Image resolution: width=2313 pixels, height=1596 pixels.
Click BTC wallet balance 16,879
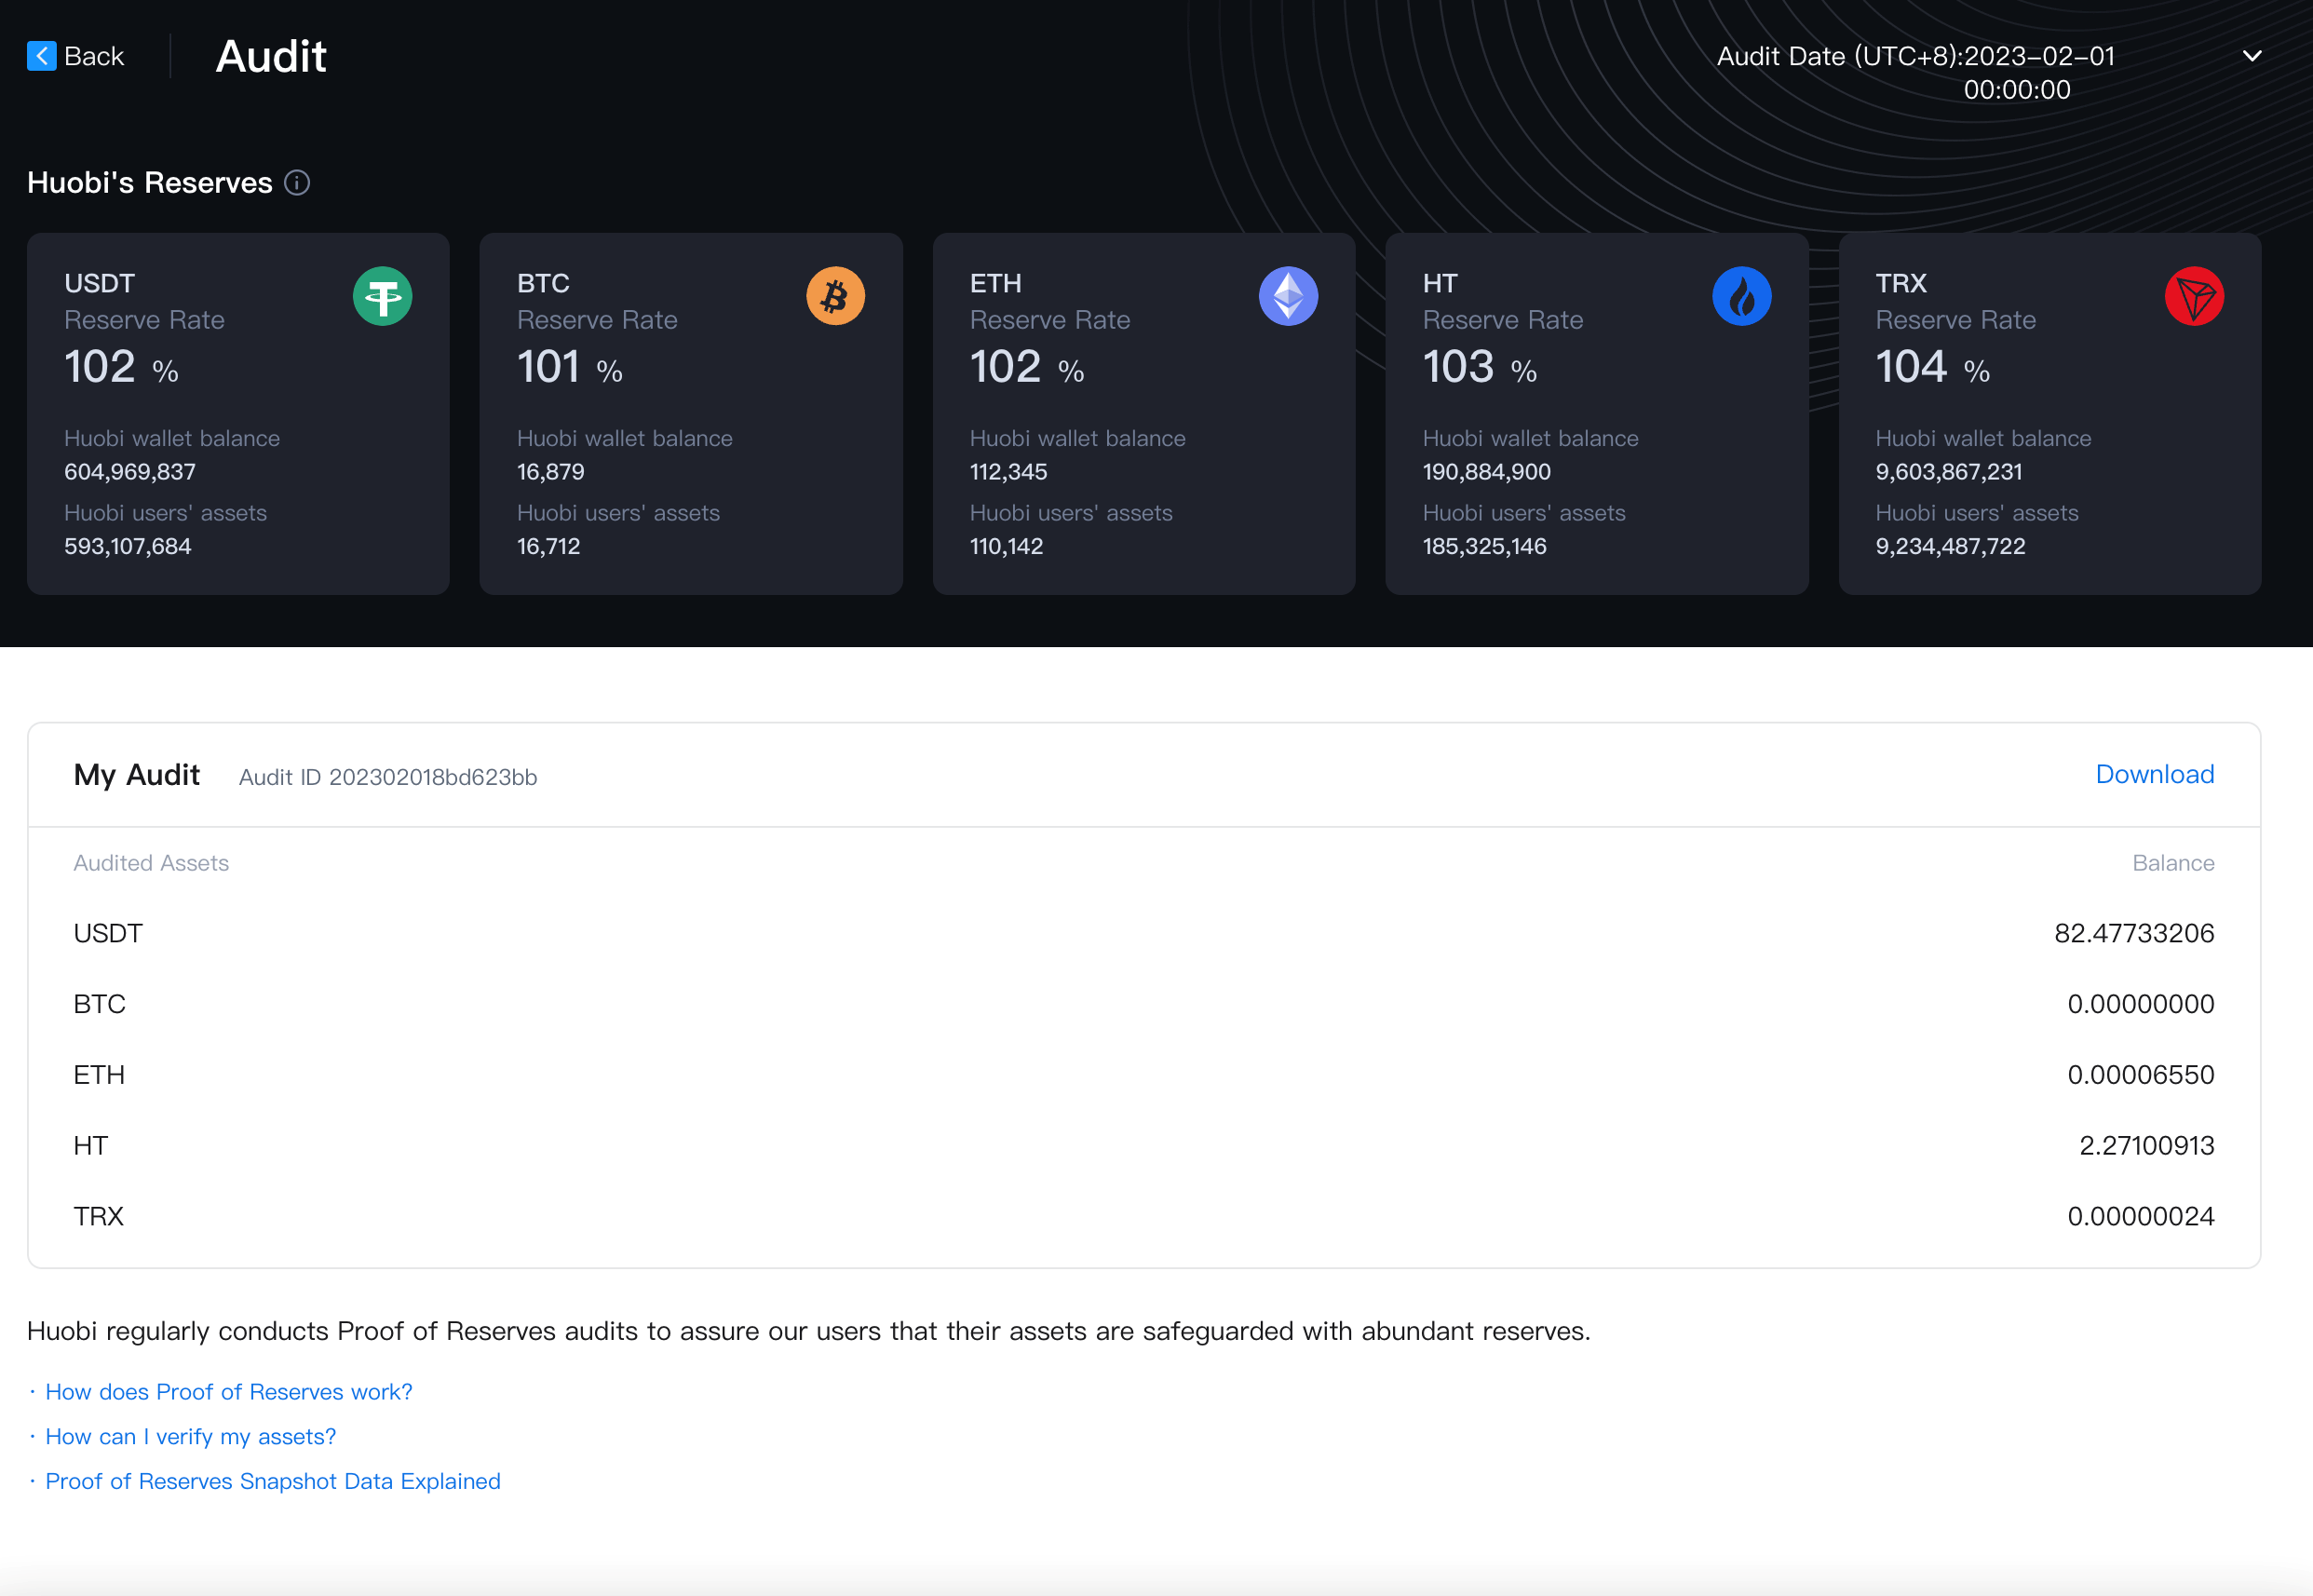(551, 472)
